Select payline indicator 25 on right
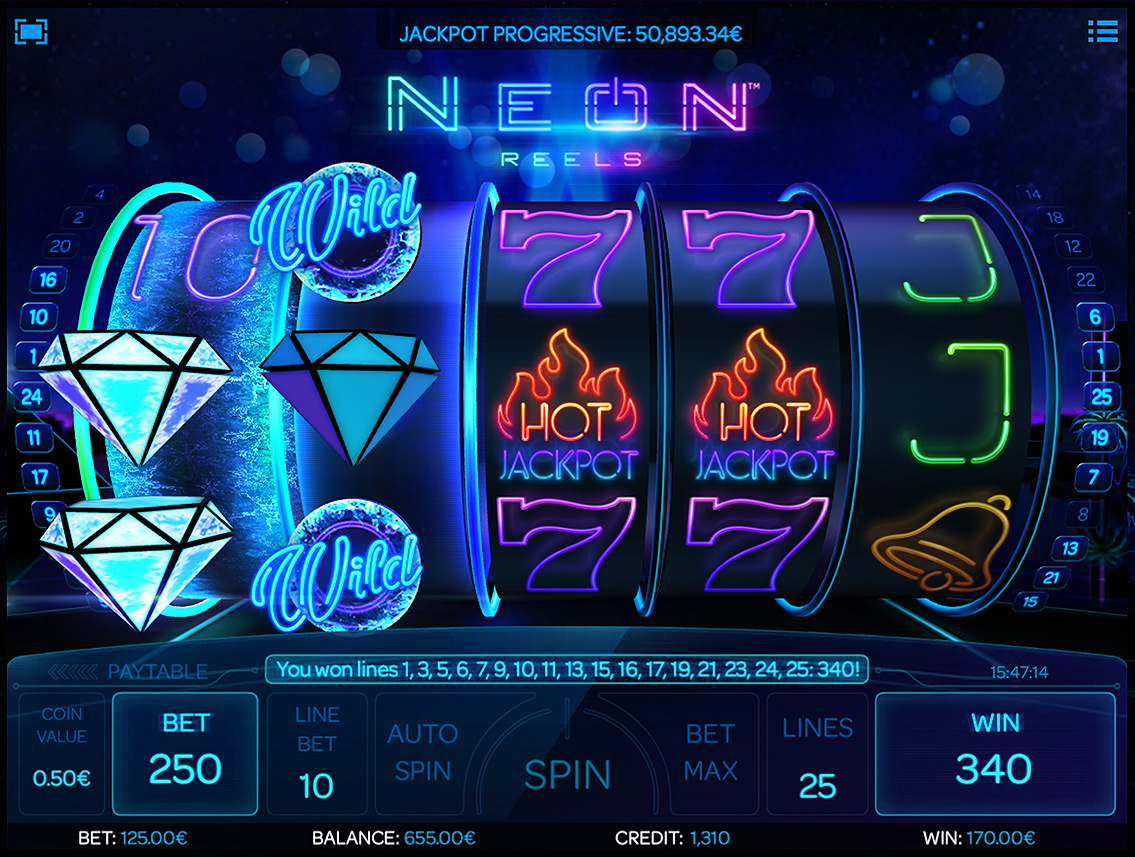Viewport: 1135px width, 857px height. 1101,397
